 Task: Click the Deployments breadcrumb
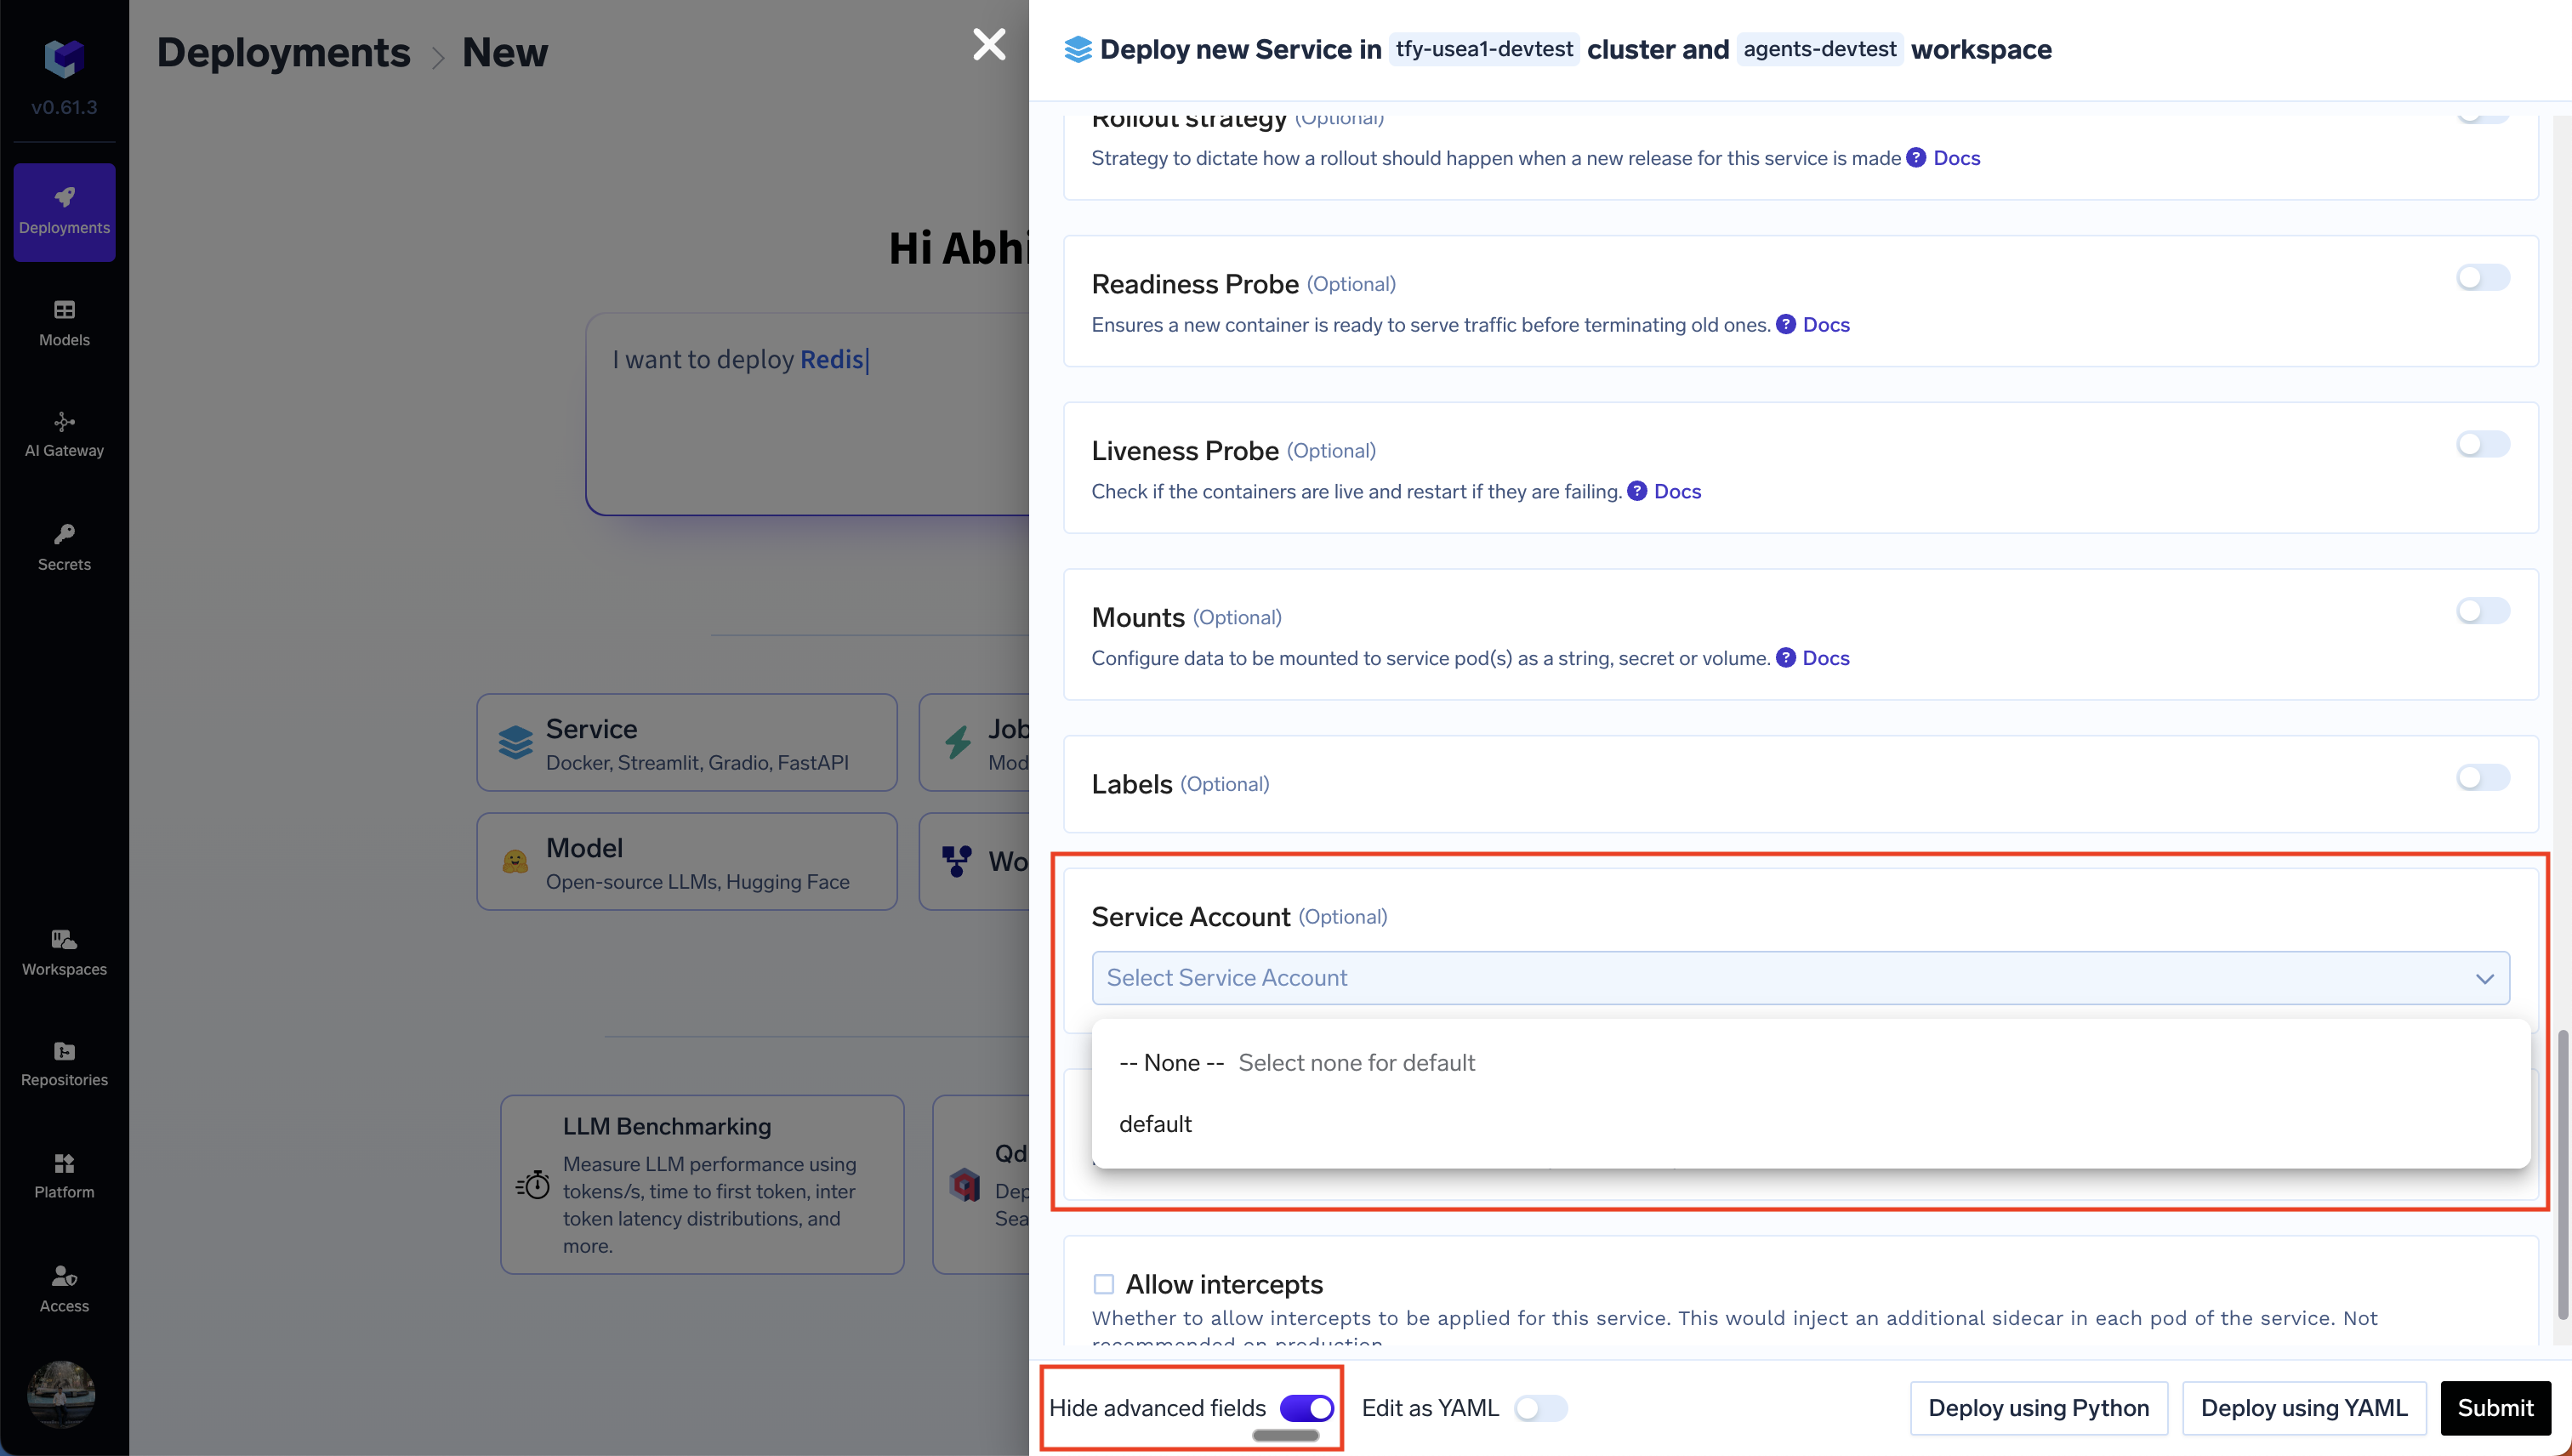coord(283,51)
